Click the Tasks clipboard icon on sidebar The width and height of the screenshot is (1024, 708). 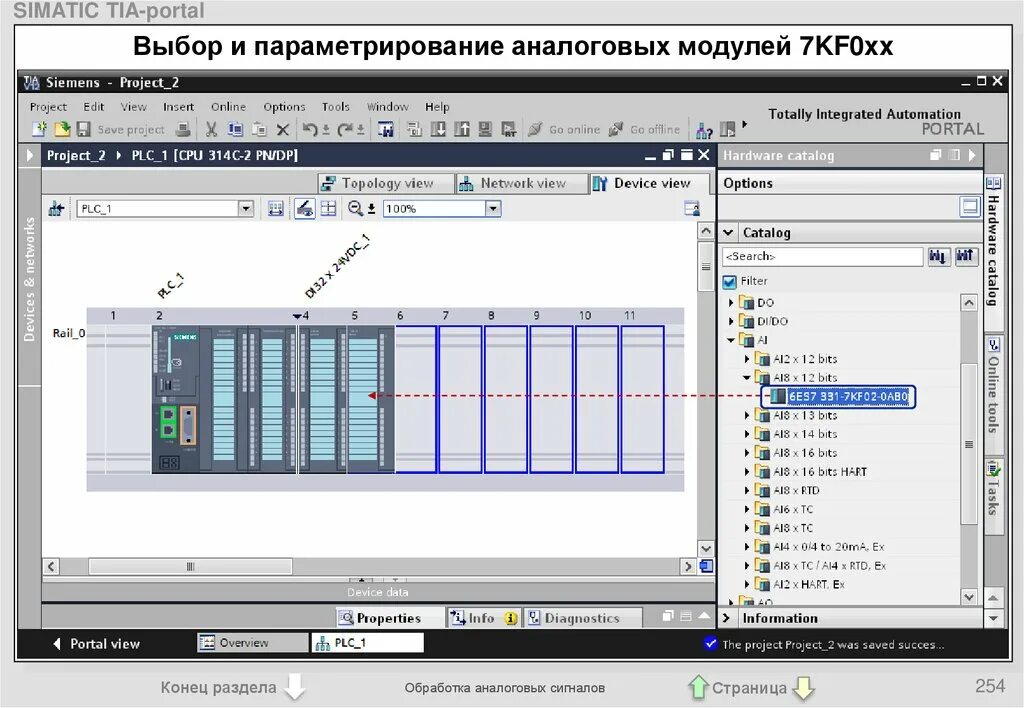993,469
